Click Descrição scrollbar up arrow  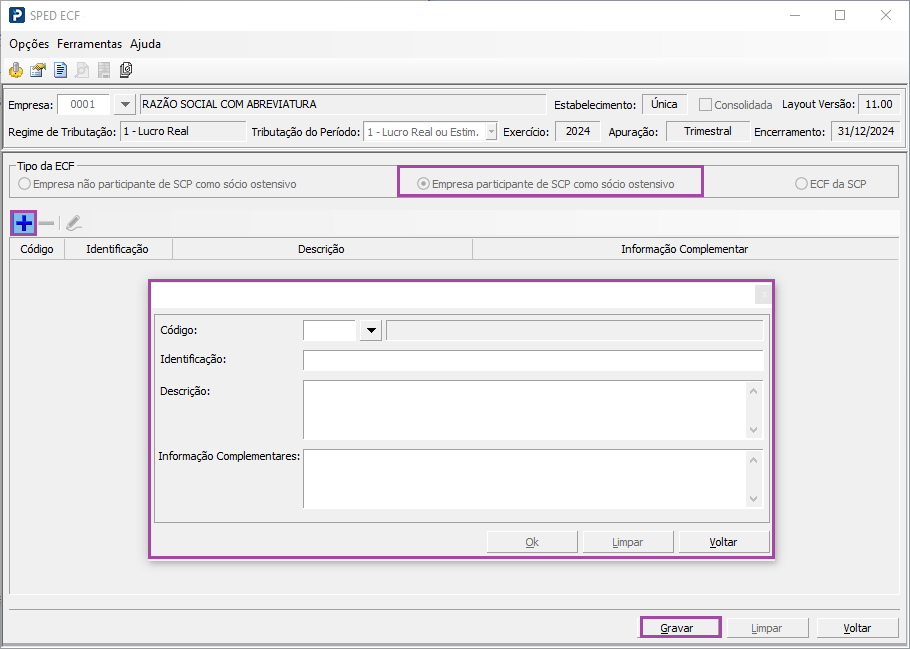754,391
